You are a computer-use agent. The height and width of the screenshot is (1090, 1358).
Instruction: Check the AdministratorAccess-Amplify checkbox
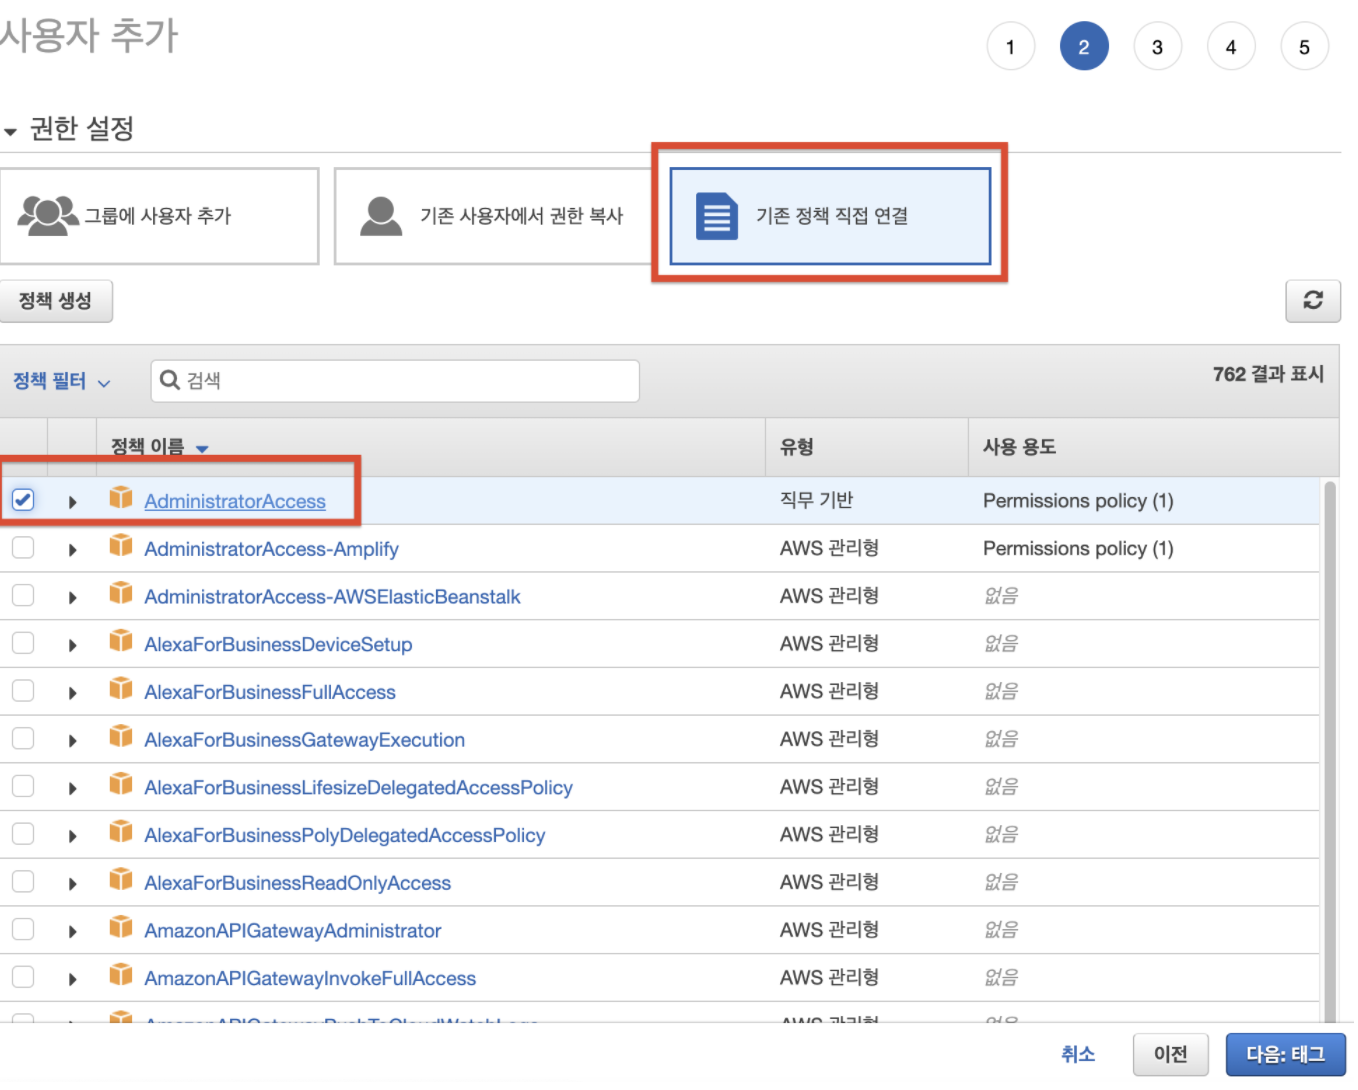pos(23,547)
